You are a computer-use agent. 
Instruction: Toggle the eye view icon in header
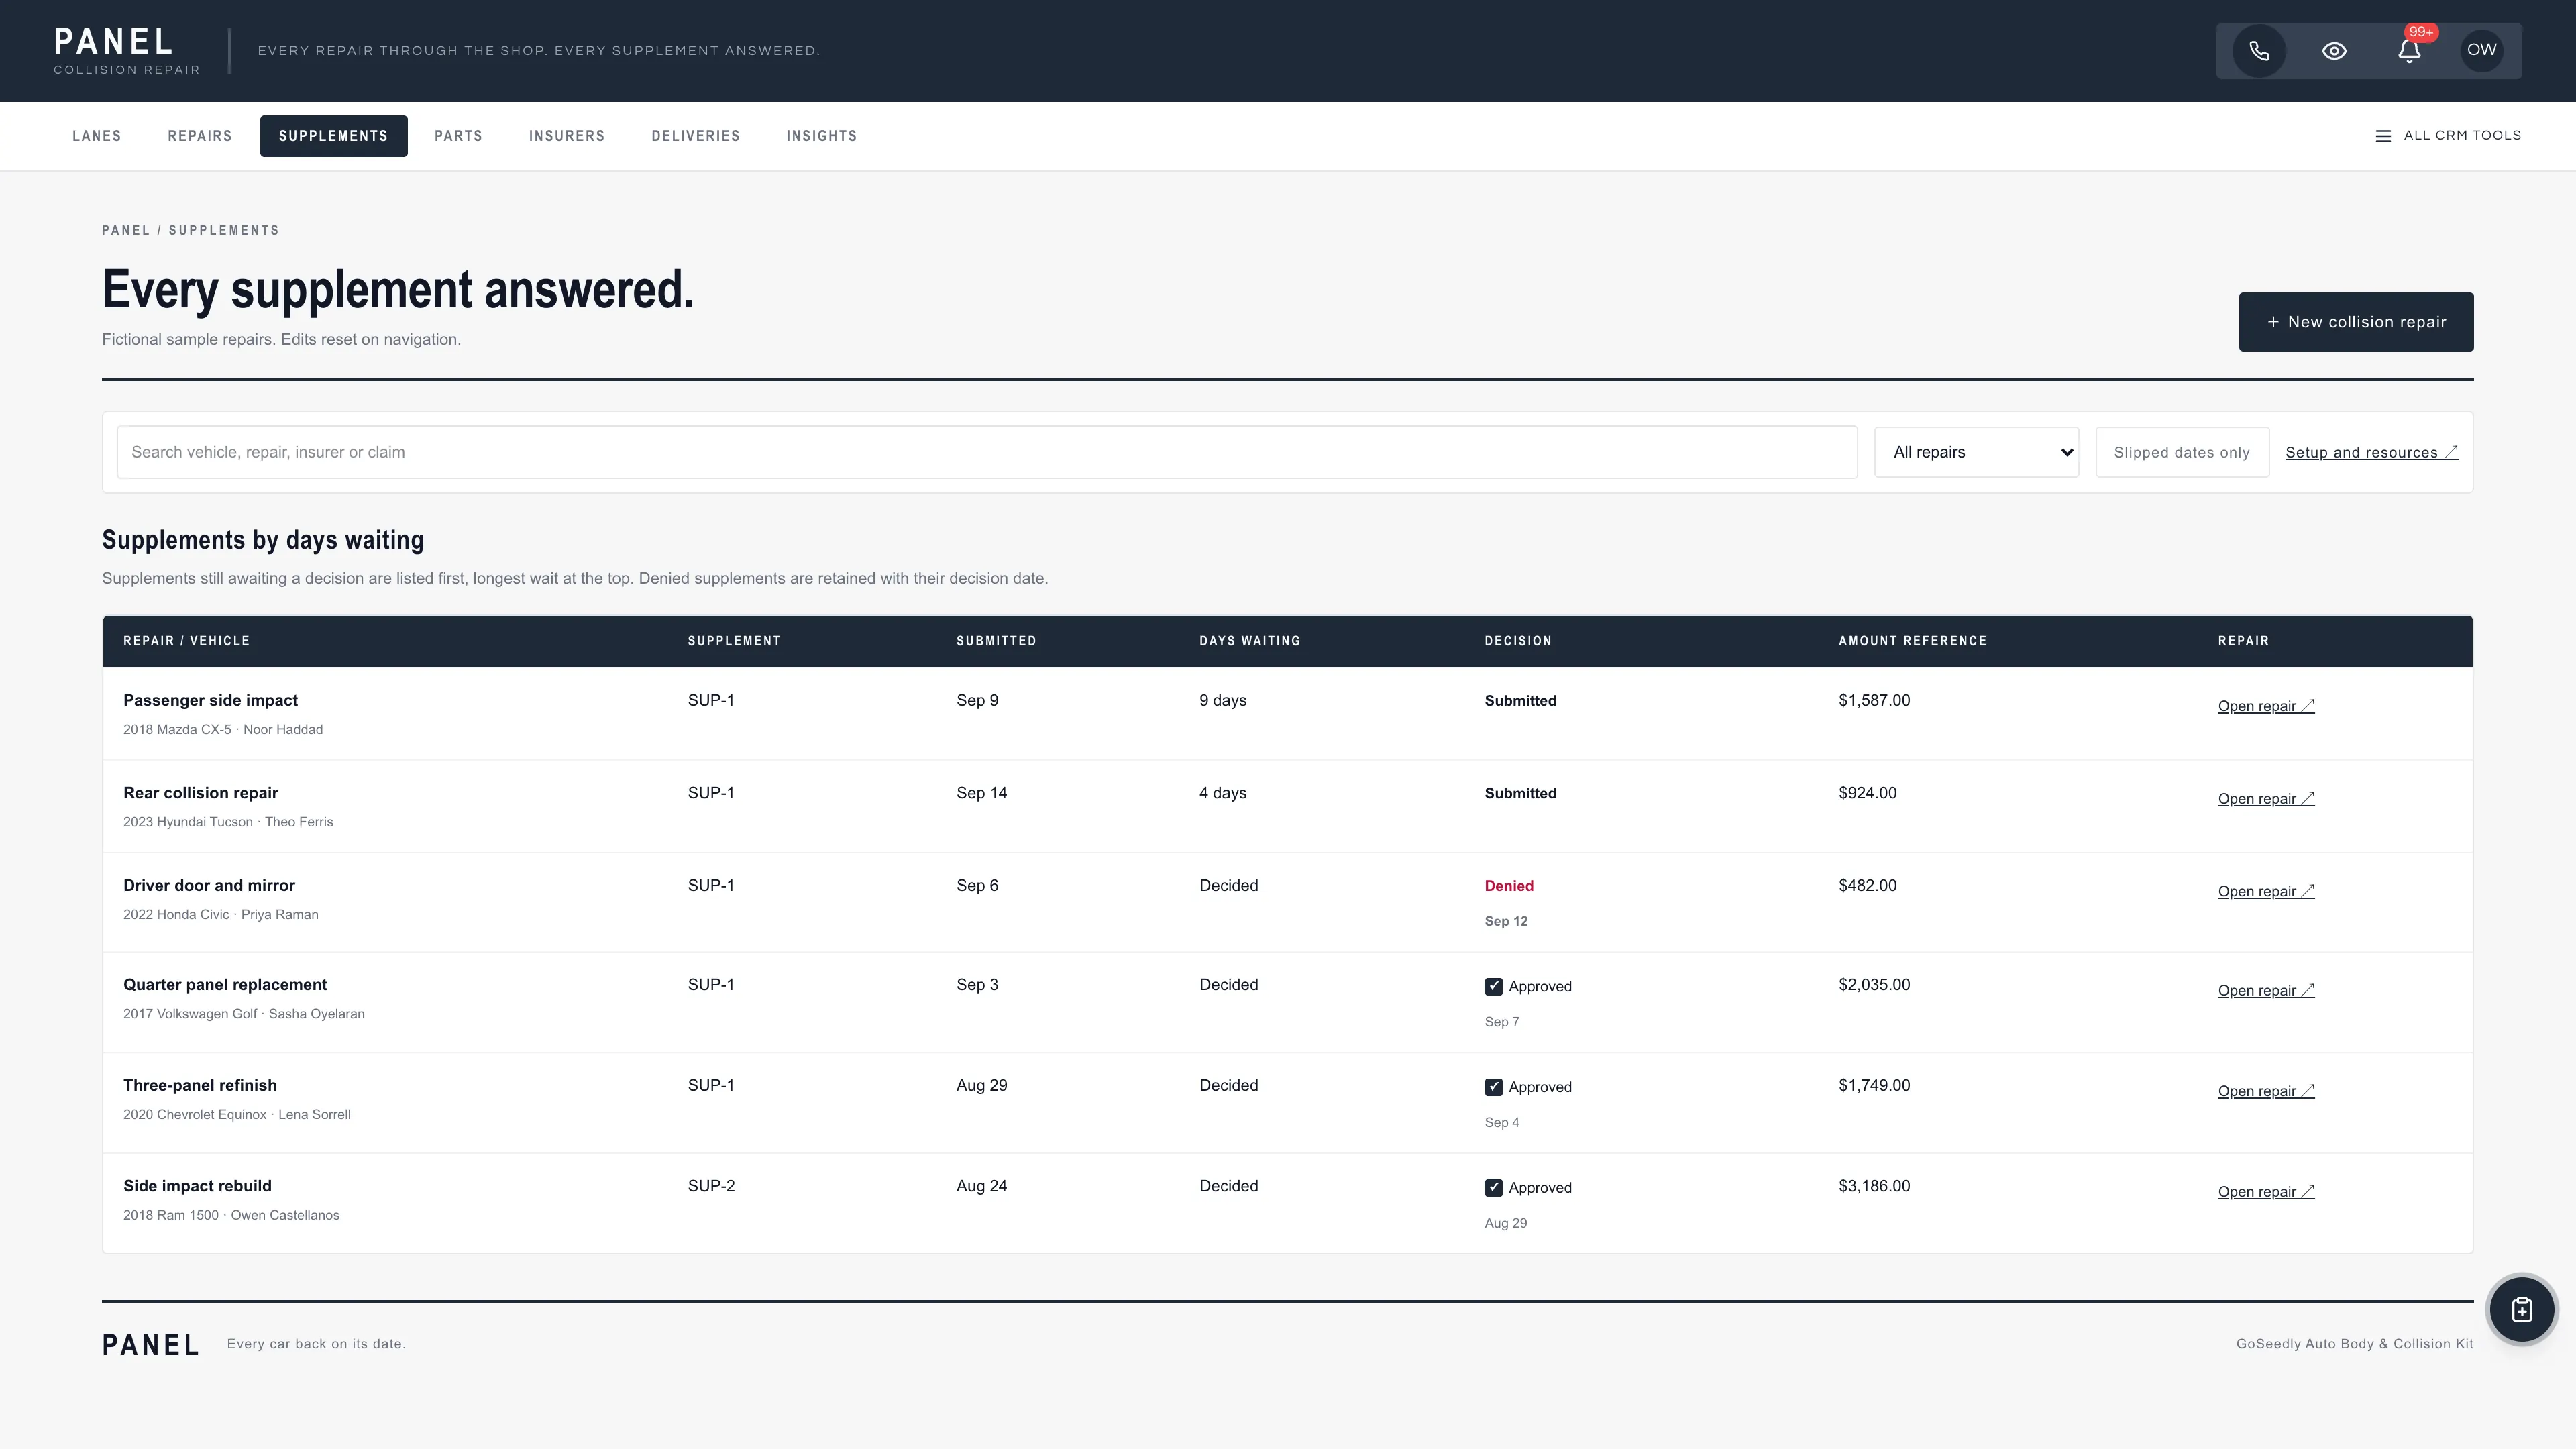[x=2334, y=51]
